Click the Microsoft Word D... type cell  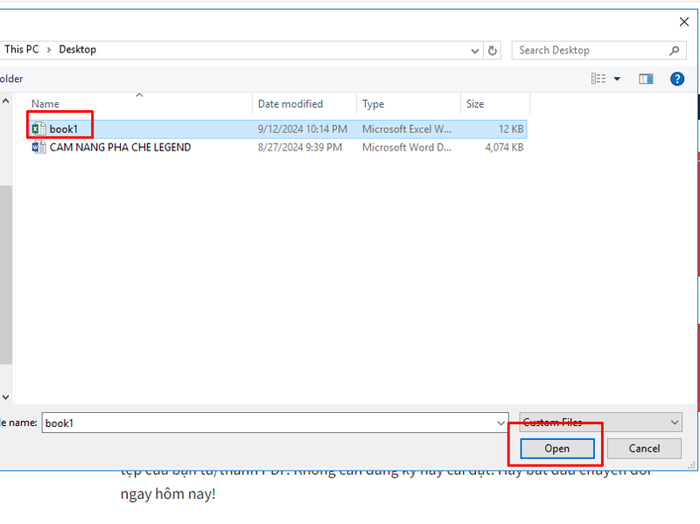click(407, 147)
